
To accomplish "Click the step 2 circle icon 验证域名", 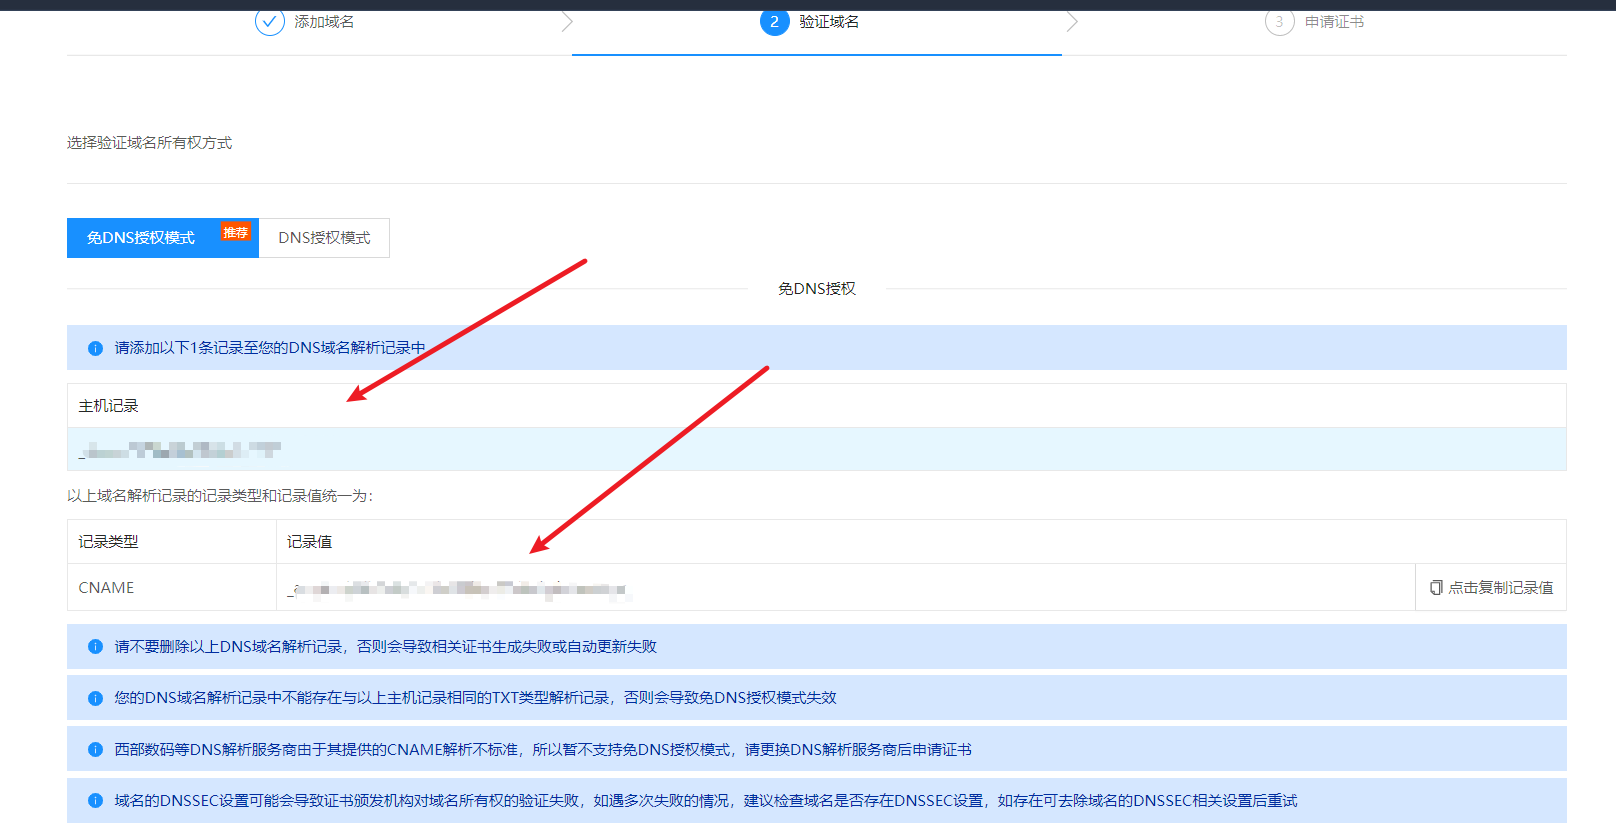I will [775, 21].
